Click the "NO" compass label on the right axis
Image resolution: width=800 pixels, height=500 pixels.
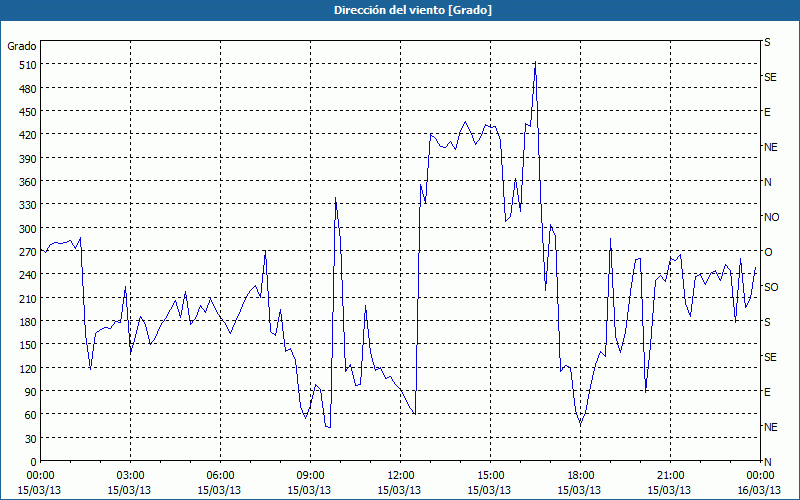(771, 217)
